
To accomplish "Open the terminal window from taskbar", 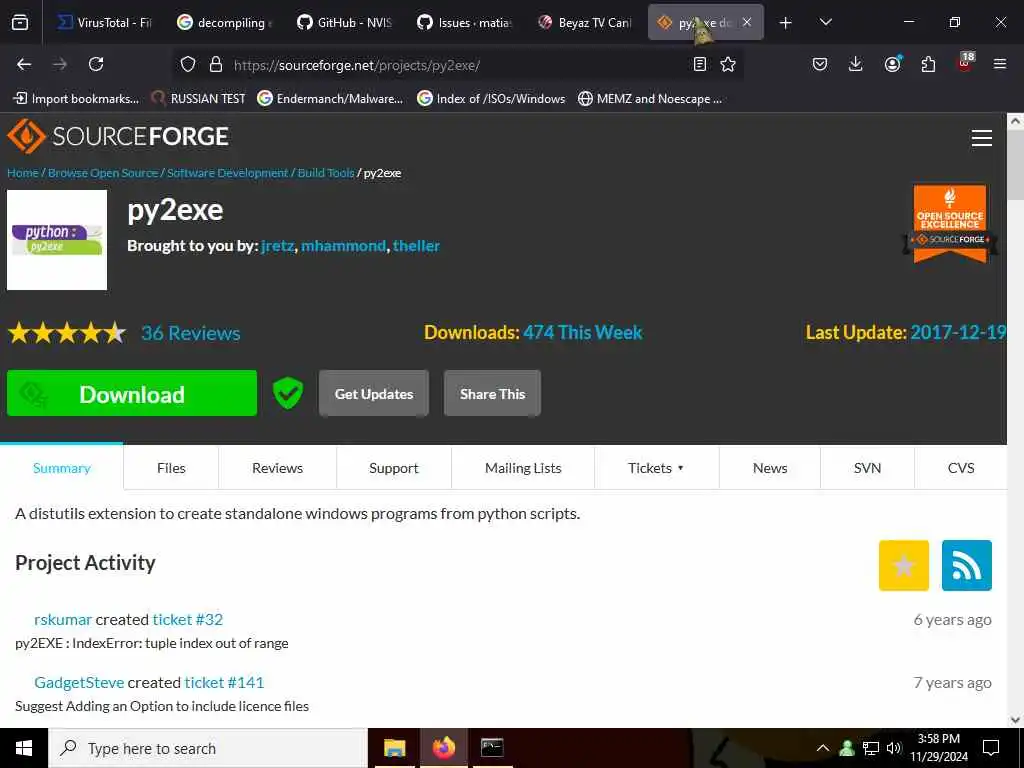I will [x=492, y=748].
